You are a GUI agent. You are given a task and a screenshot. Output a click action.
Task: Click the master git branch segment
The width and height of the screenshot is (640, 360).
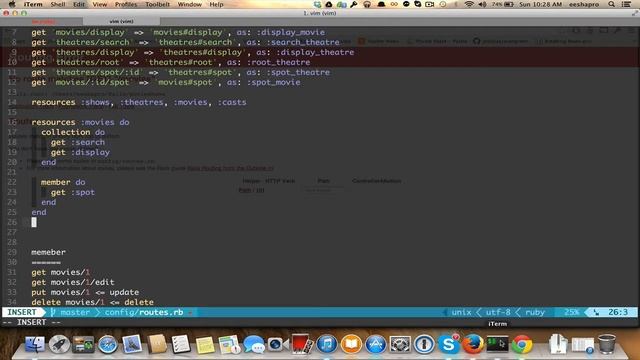click(70, 312)
